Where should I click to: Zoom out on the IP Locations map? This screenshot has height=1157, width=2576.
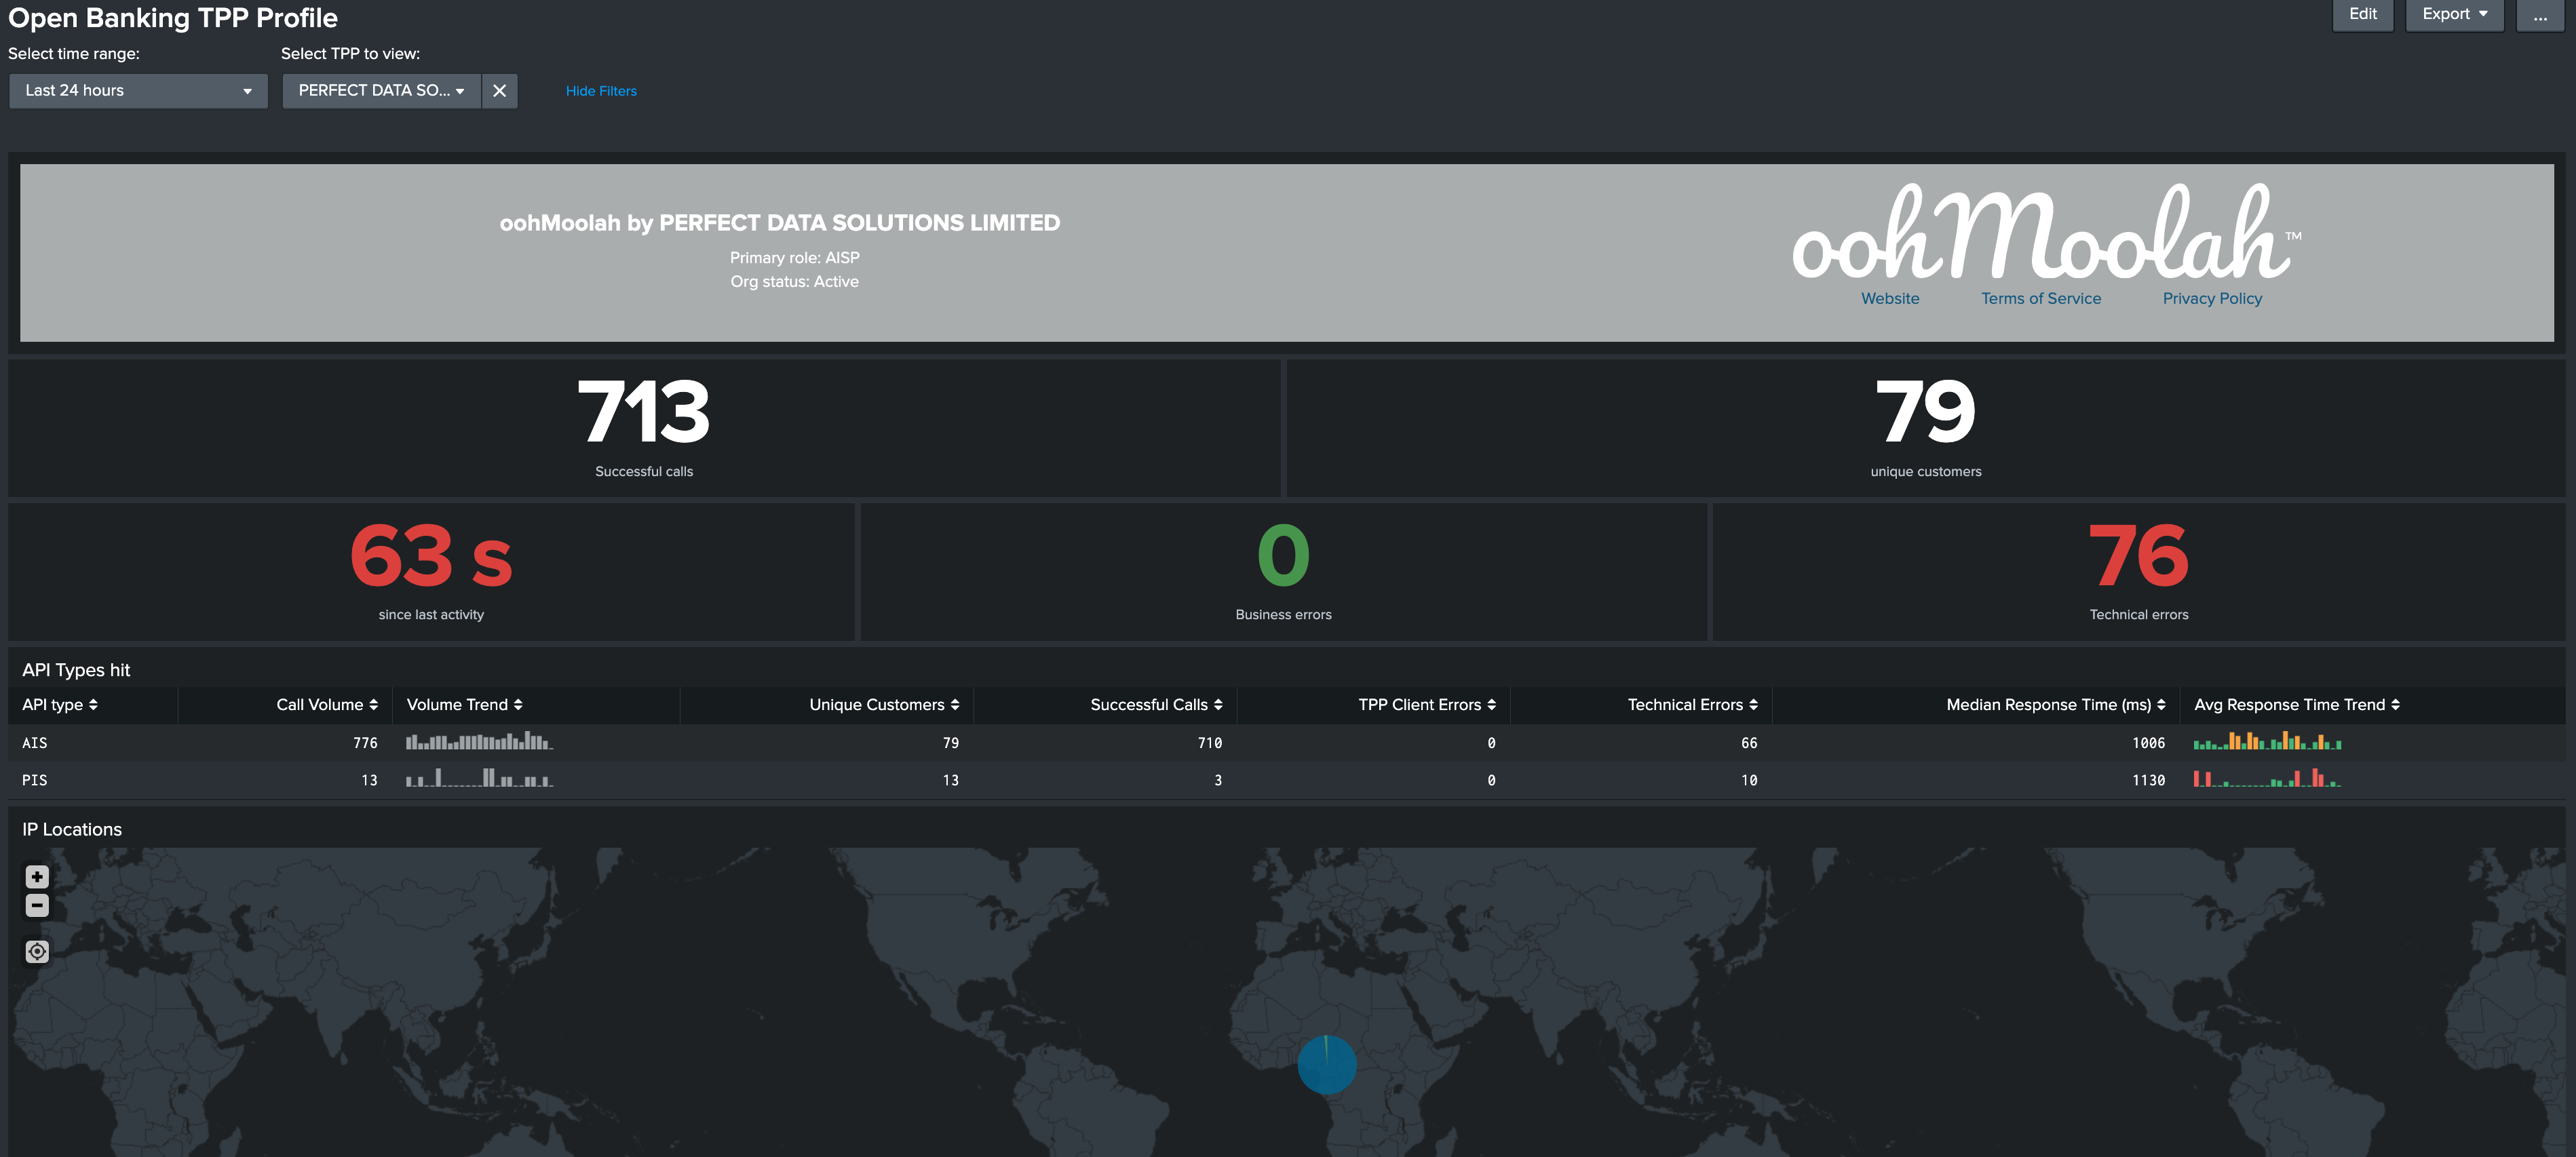click(x=37, y=905)
